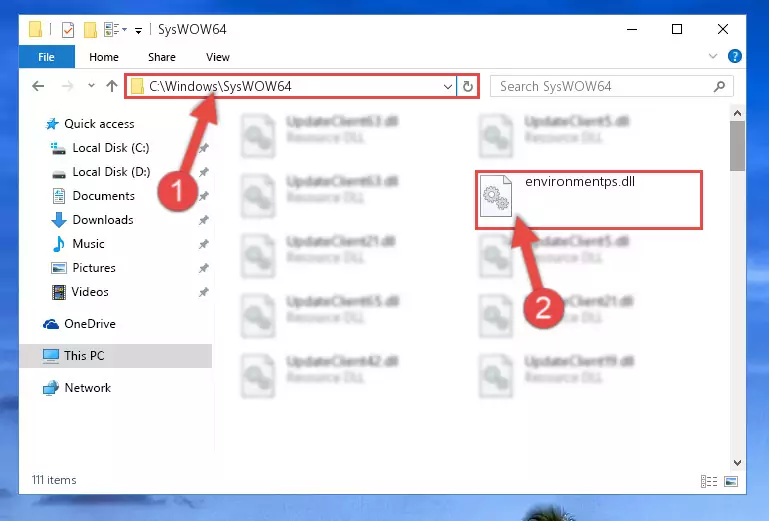Click the pin icon beside Local Disk (C:)
The height and width of the screenshot is (521, 769).
pyautogui.click(x=204, y=148)
